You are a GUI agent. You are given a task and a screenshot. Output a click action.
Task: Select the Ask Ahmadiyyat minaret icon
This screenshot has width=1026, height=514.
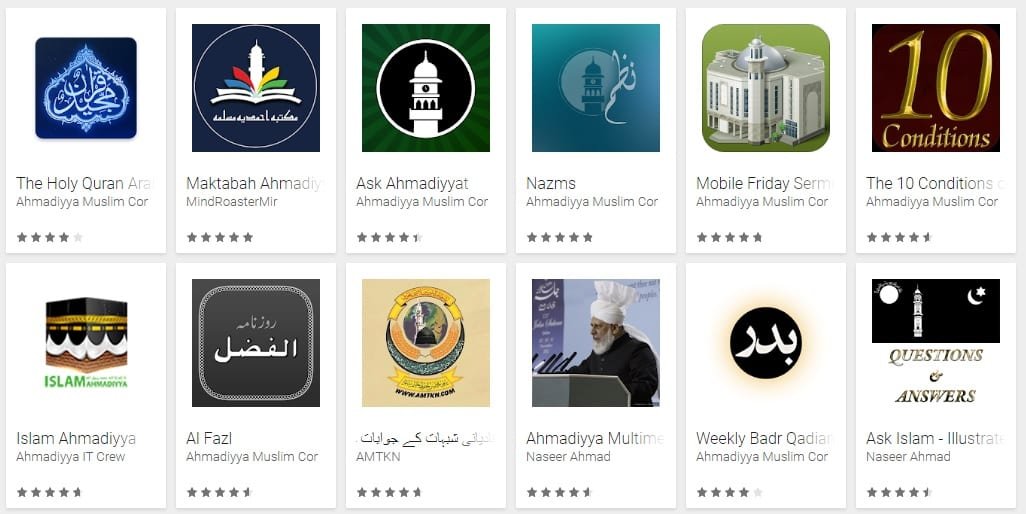(x=426, y=88)
